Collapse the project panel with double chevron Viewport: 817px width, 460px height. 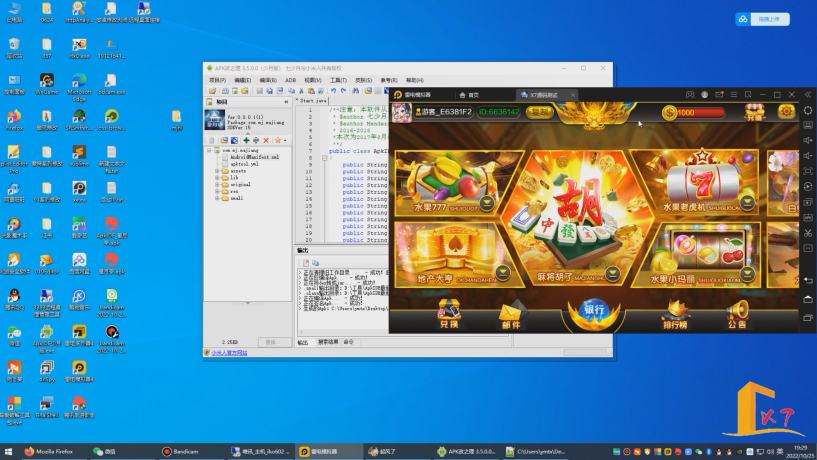pyautogui.click(x=286, y=102)
